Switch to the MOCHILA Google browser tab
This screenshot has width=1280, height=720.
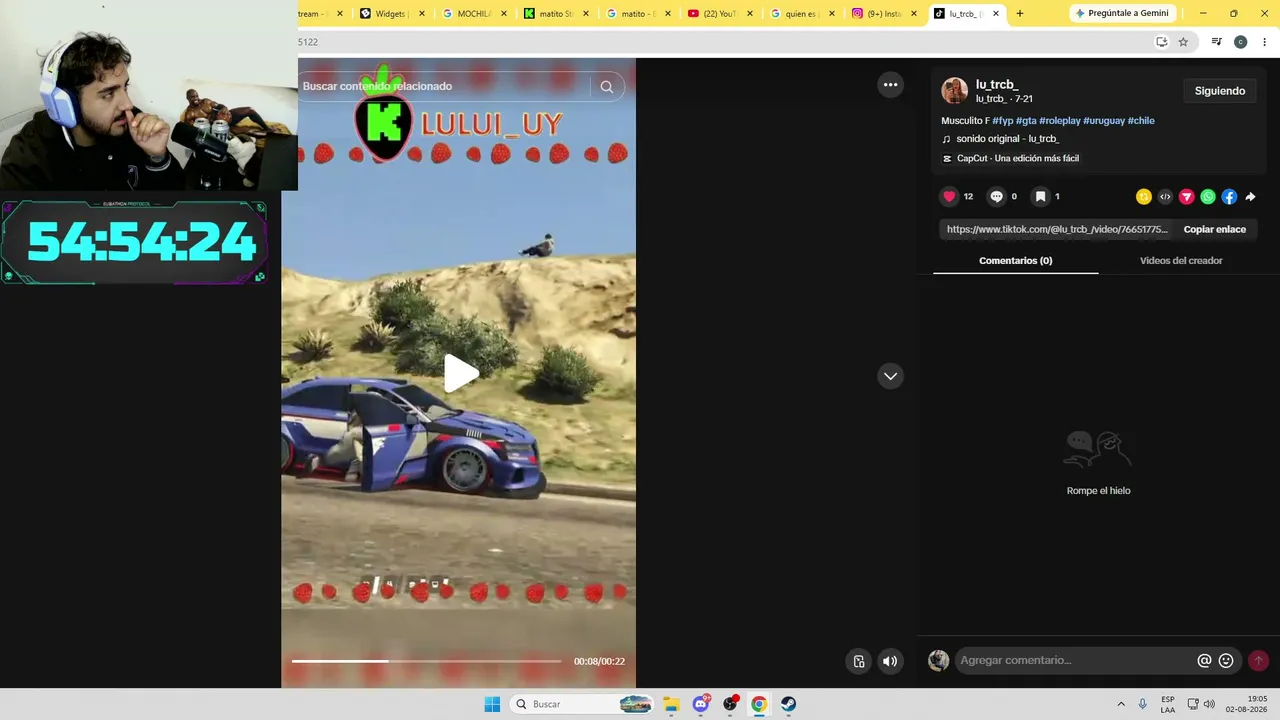473,14
